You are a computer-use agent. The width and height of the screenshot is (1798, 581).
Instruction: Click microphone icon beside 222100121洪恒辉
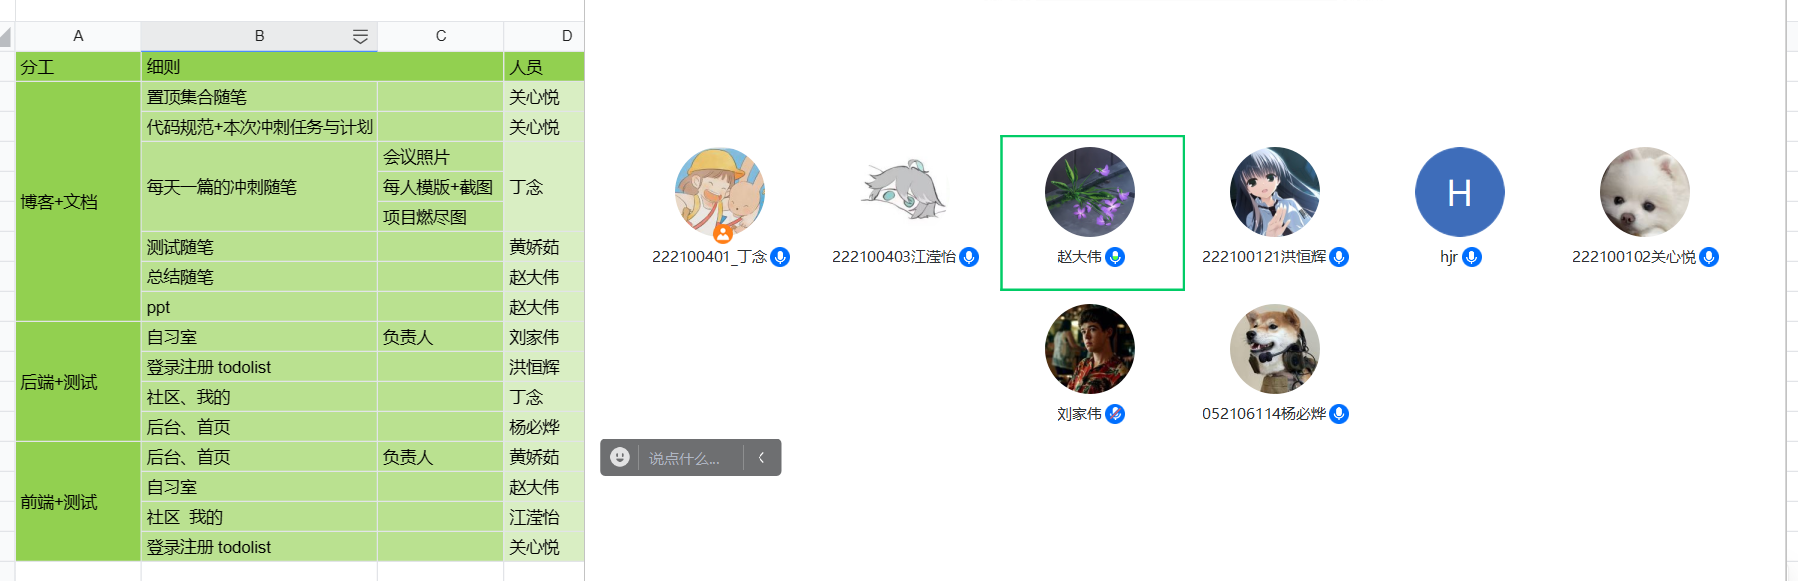[1339, 257]
